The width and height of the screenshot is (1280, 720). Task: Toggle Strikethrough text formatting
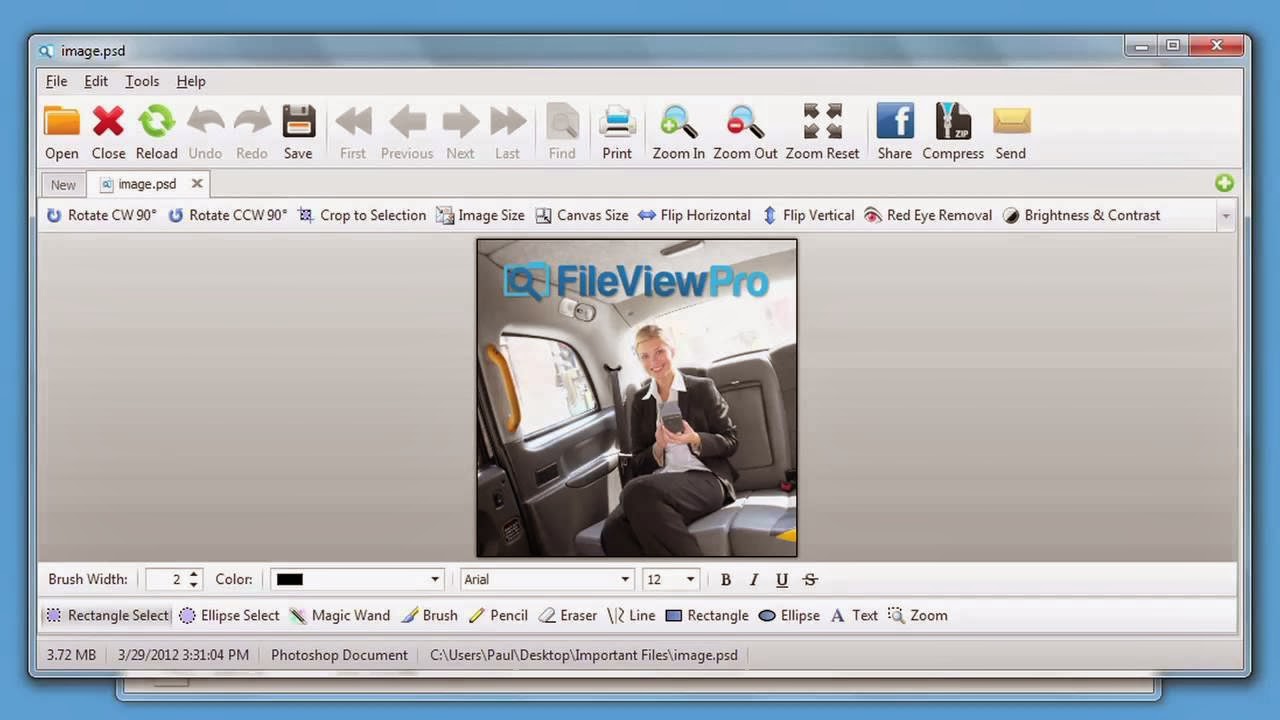pos(810,579)
